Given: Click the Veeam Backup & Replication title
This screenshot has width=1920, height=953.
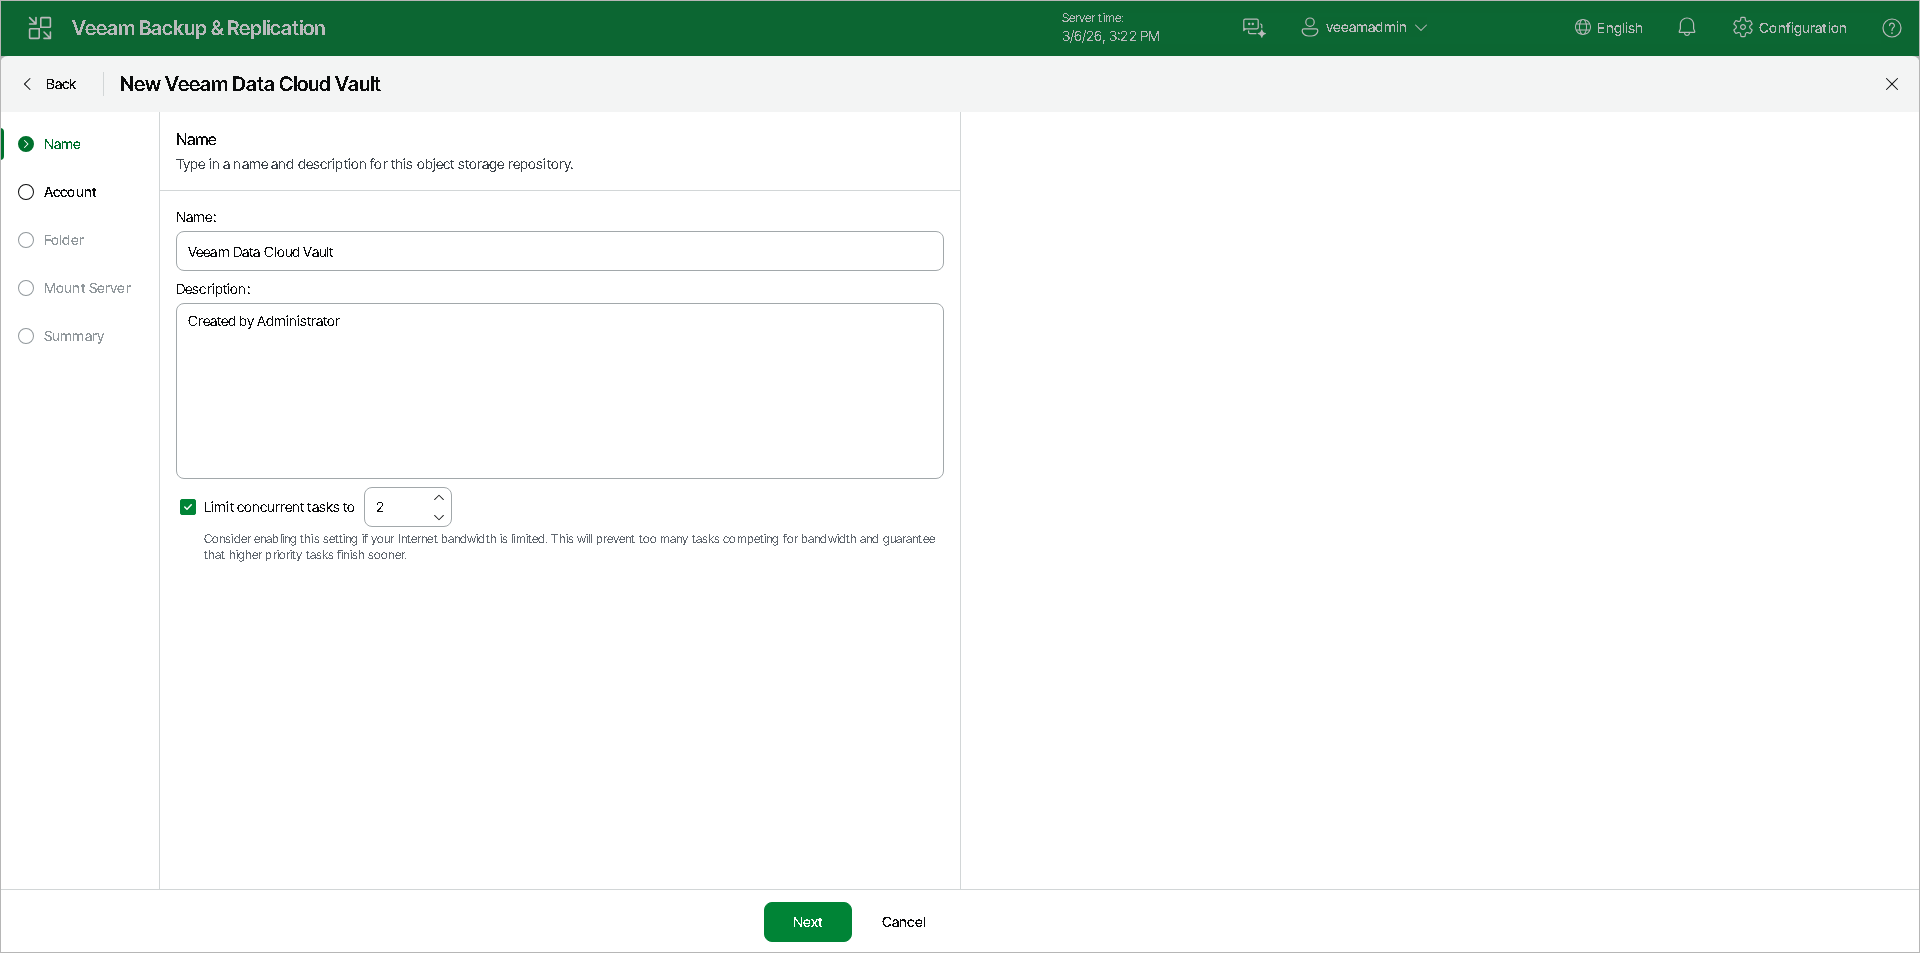Looking at the screenshot, I should (198, 28).
